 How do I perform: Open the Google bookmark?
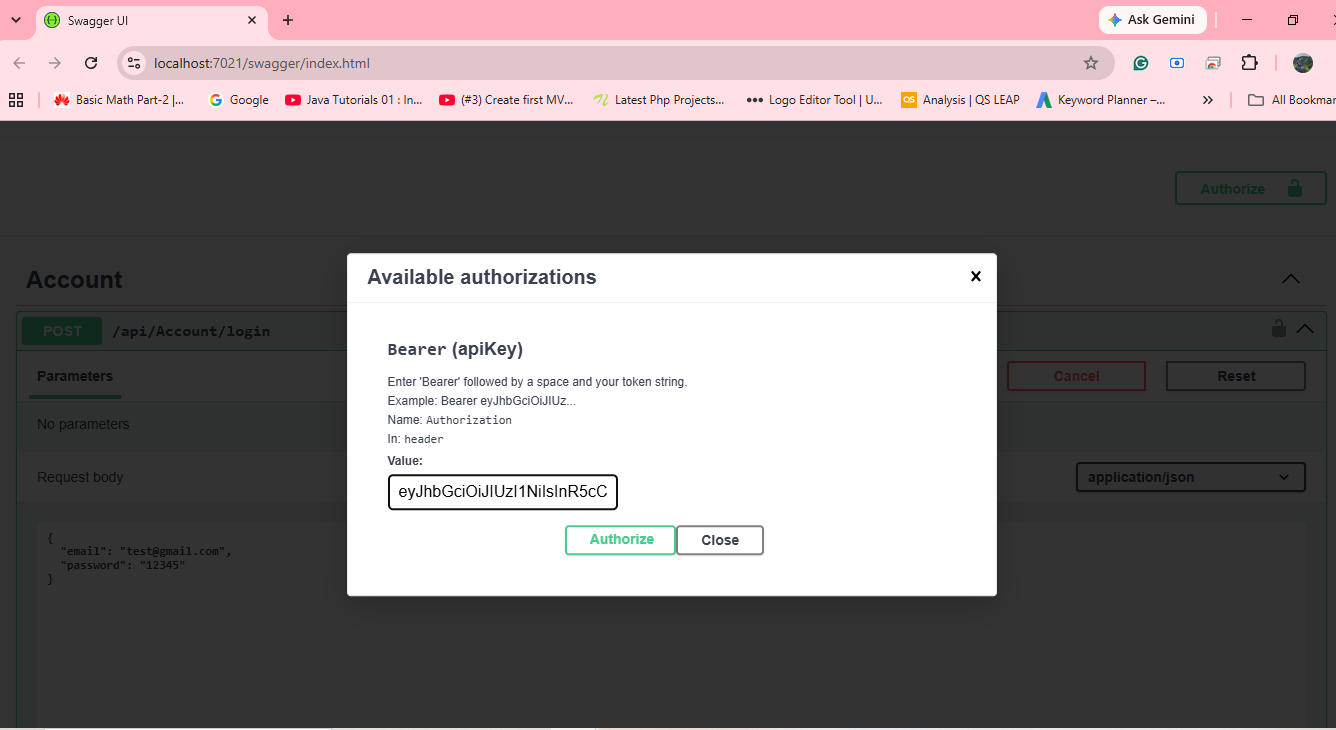click(238, 100)
